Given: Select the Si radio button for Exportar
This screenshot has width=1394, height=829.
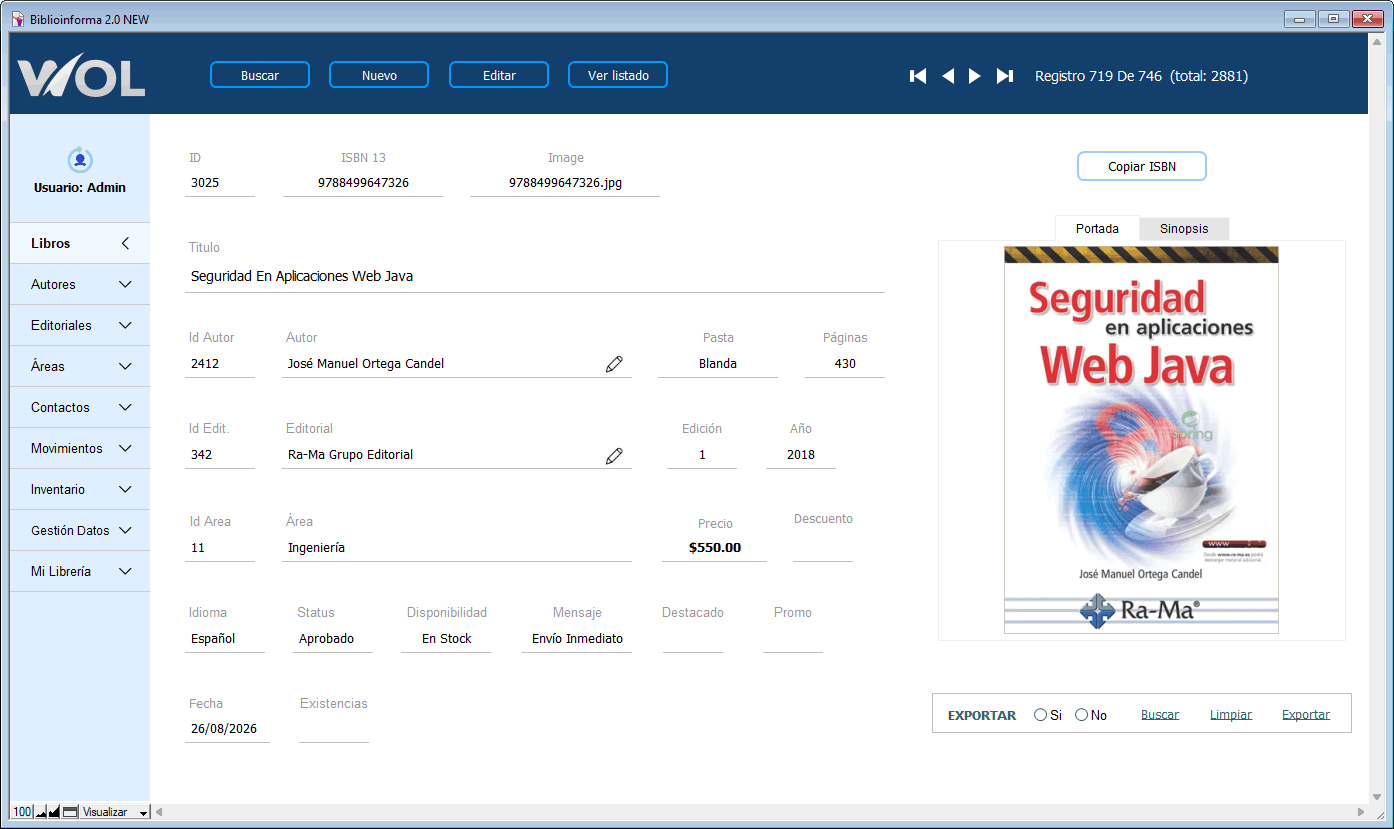Looking at the screenshot, I should 1040,715.
